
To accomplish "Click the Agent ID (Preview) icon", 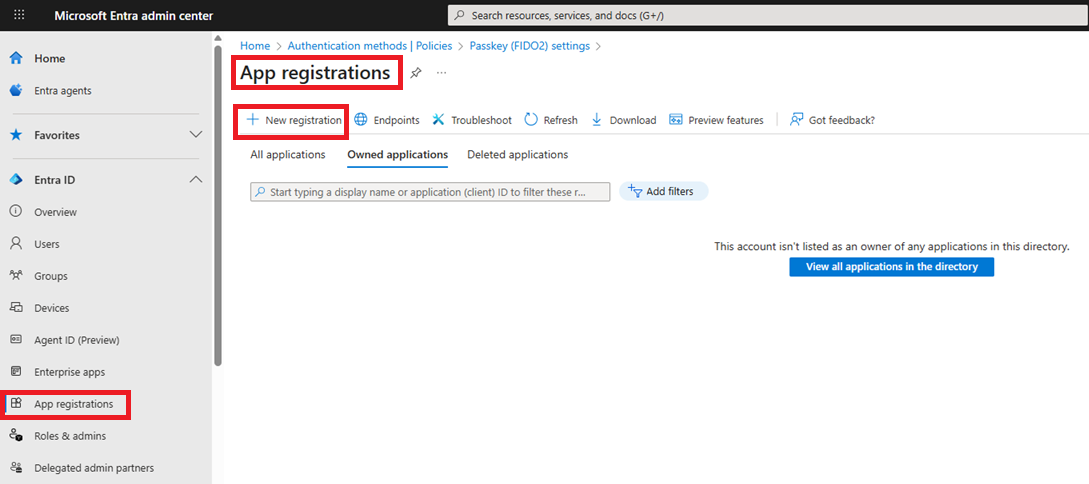I will [16, 340].
